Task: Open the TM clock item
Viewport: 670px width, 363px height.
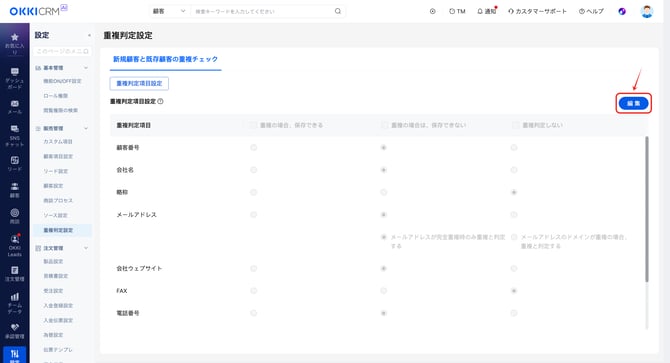Action: pos(457,12)
